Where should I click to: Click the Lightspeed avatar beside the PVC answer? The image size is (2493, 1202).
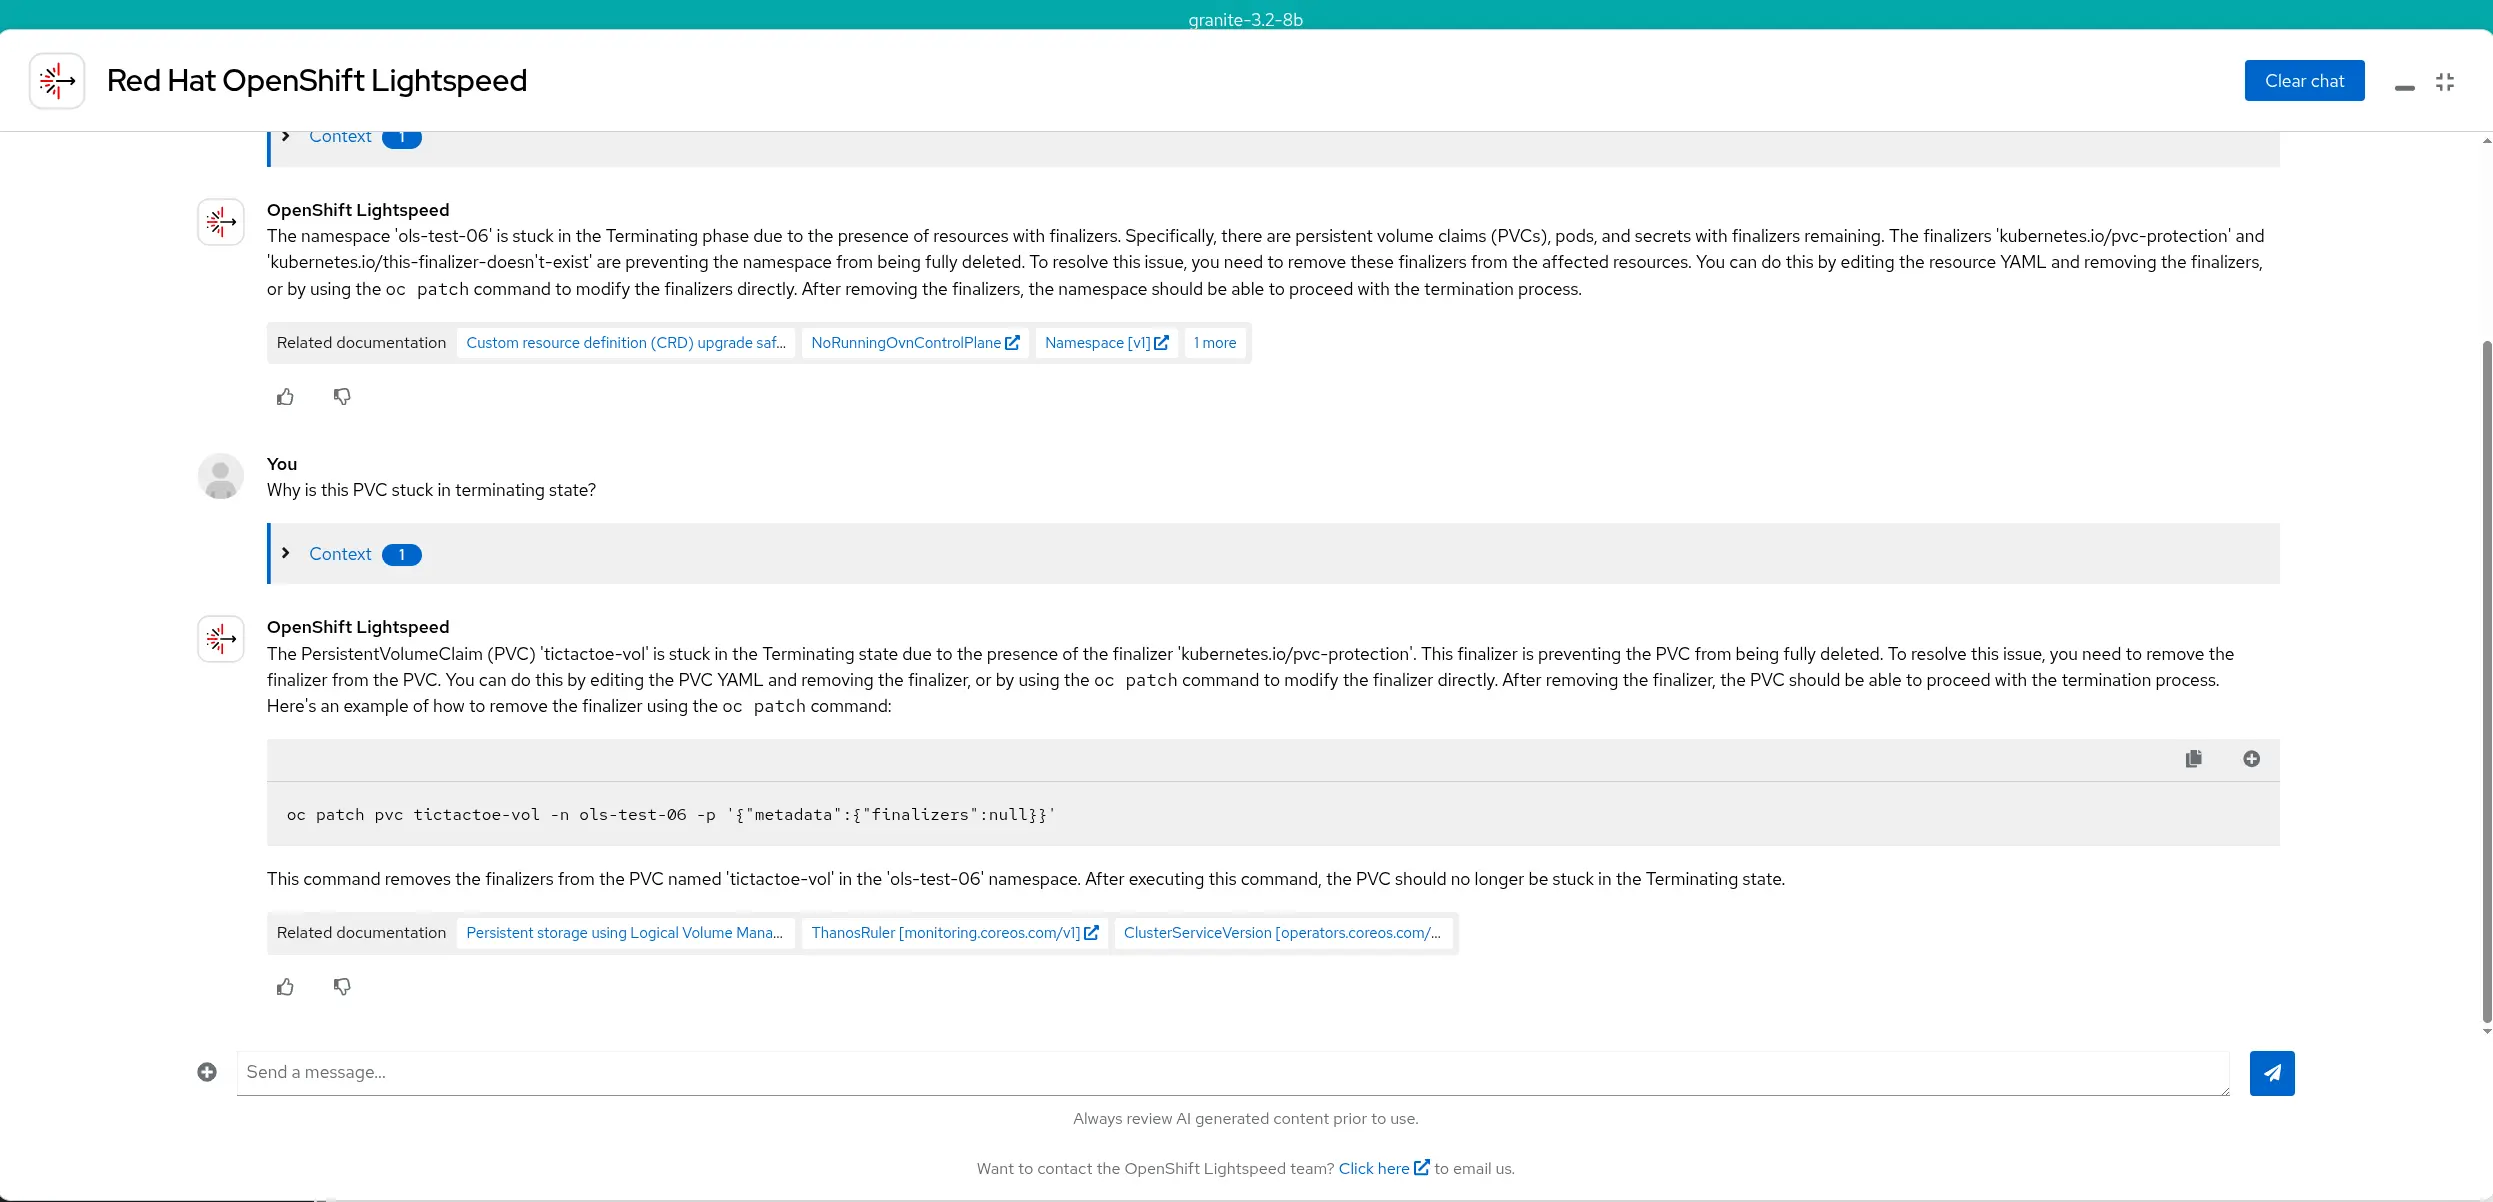(x=221, y=639)
